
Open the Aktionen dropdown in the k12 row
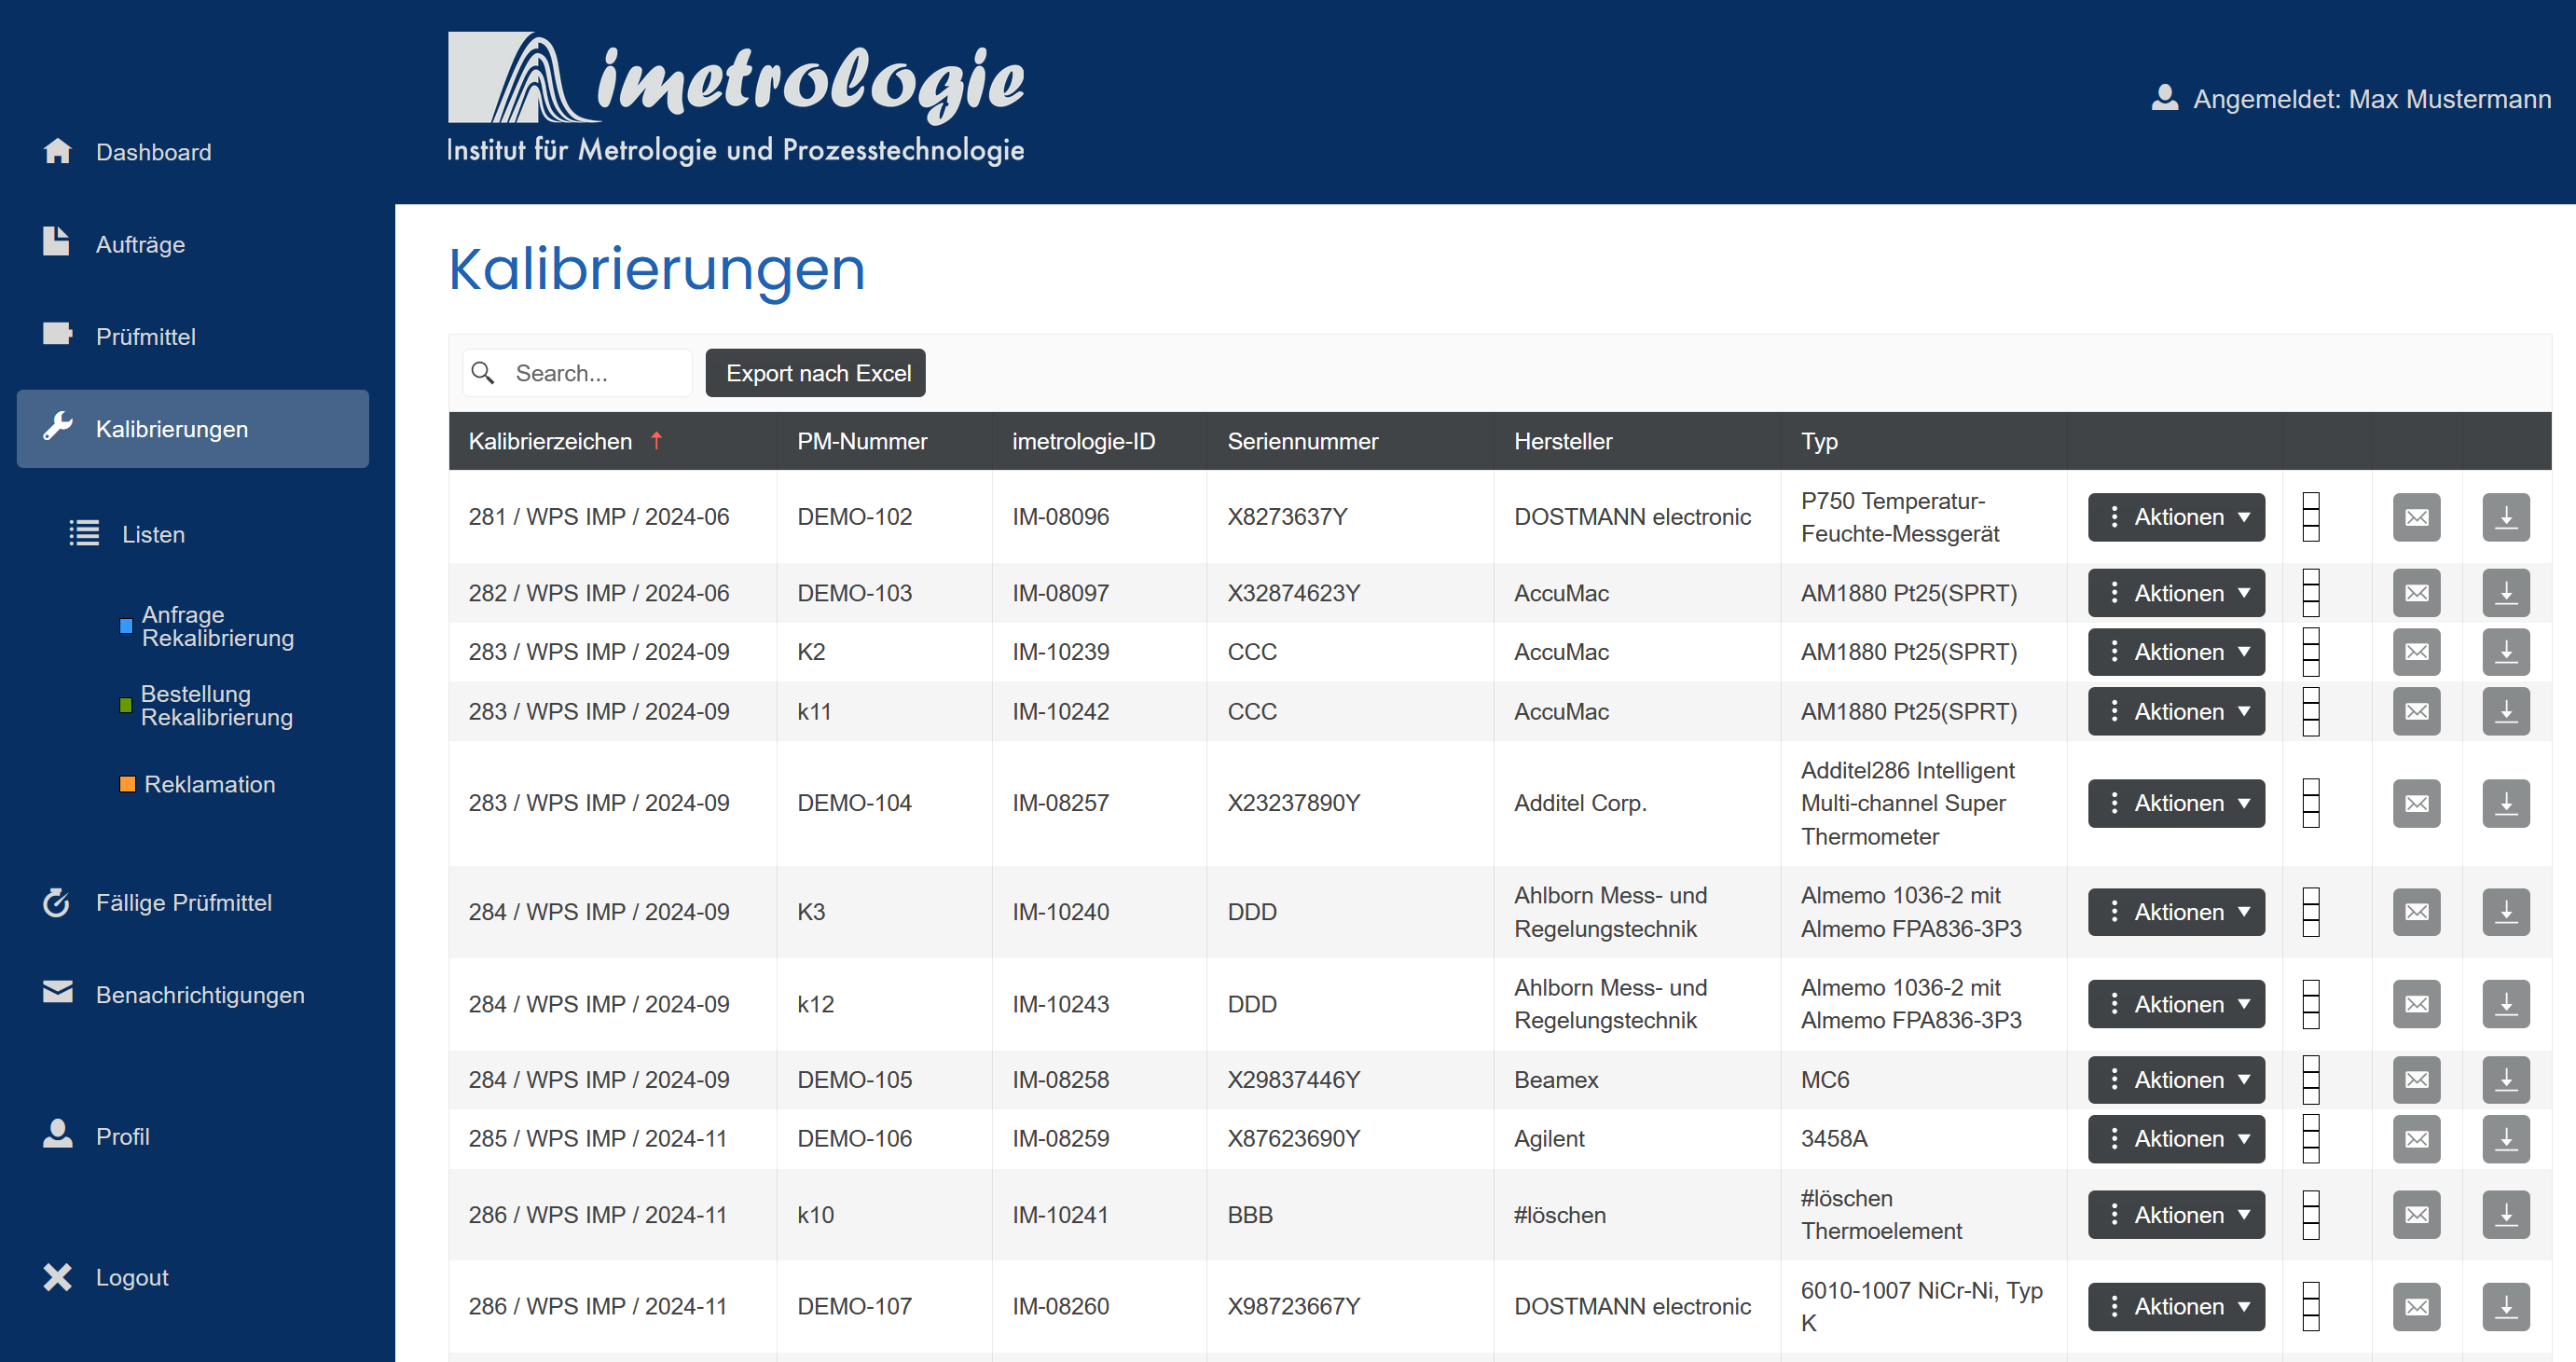[2176, 1004]
